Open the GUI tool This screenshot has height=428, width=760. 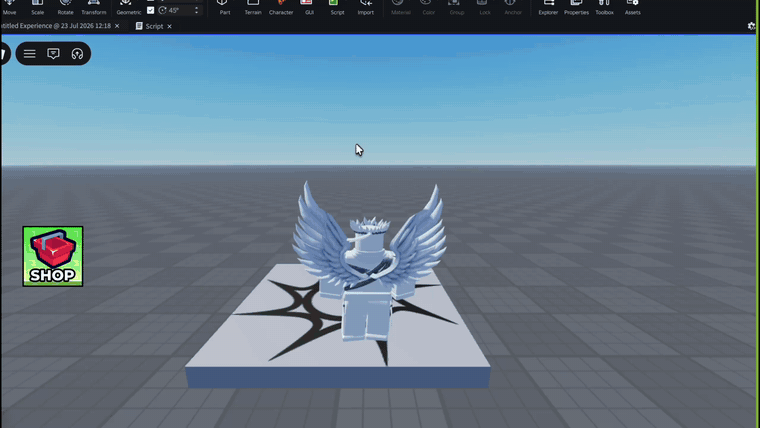[x=309, y=8]
